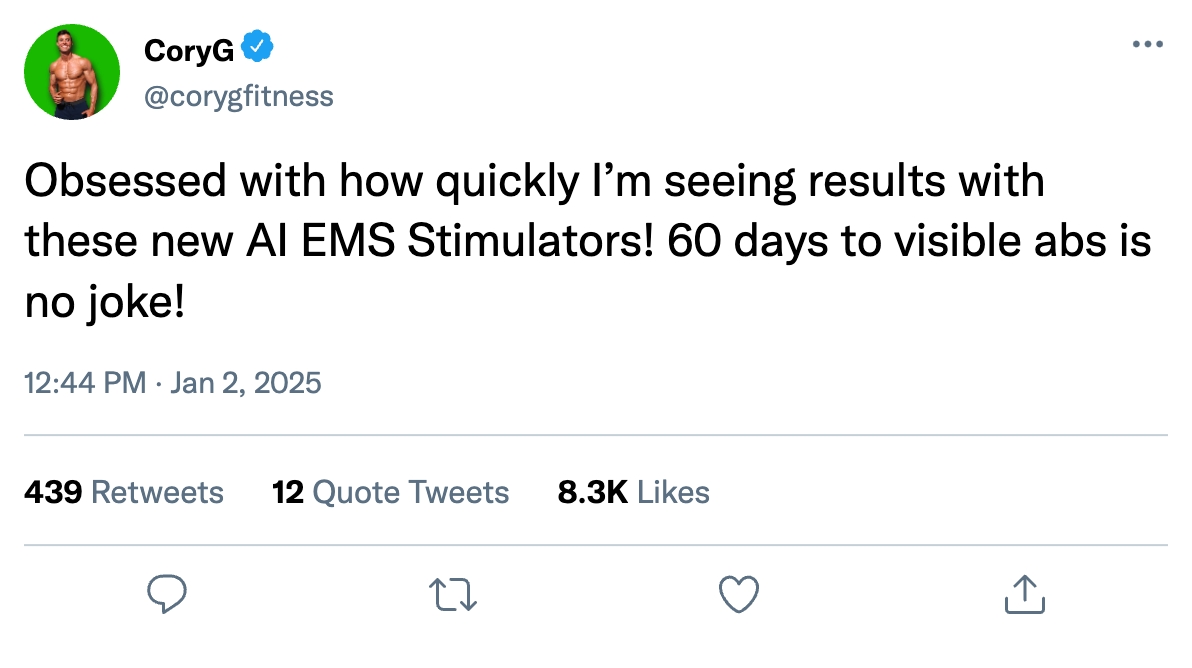
Task: Like the tweet with the heart icon
Action: (x=739, y=594)
